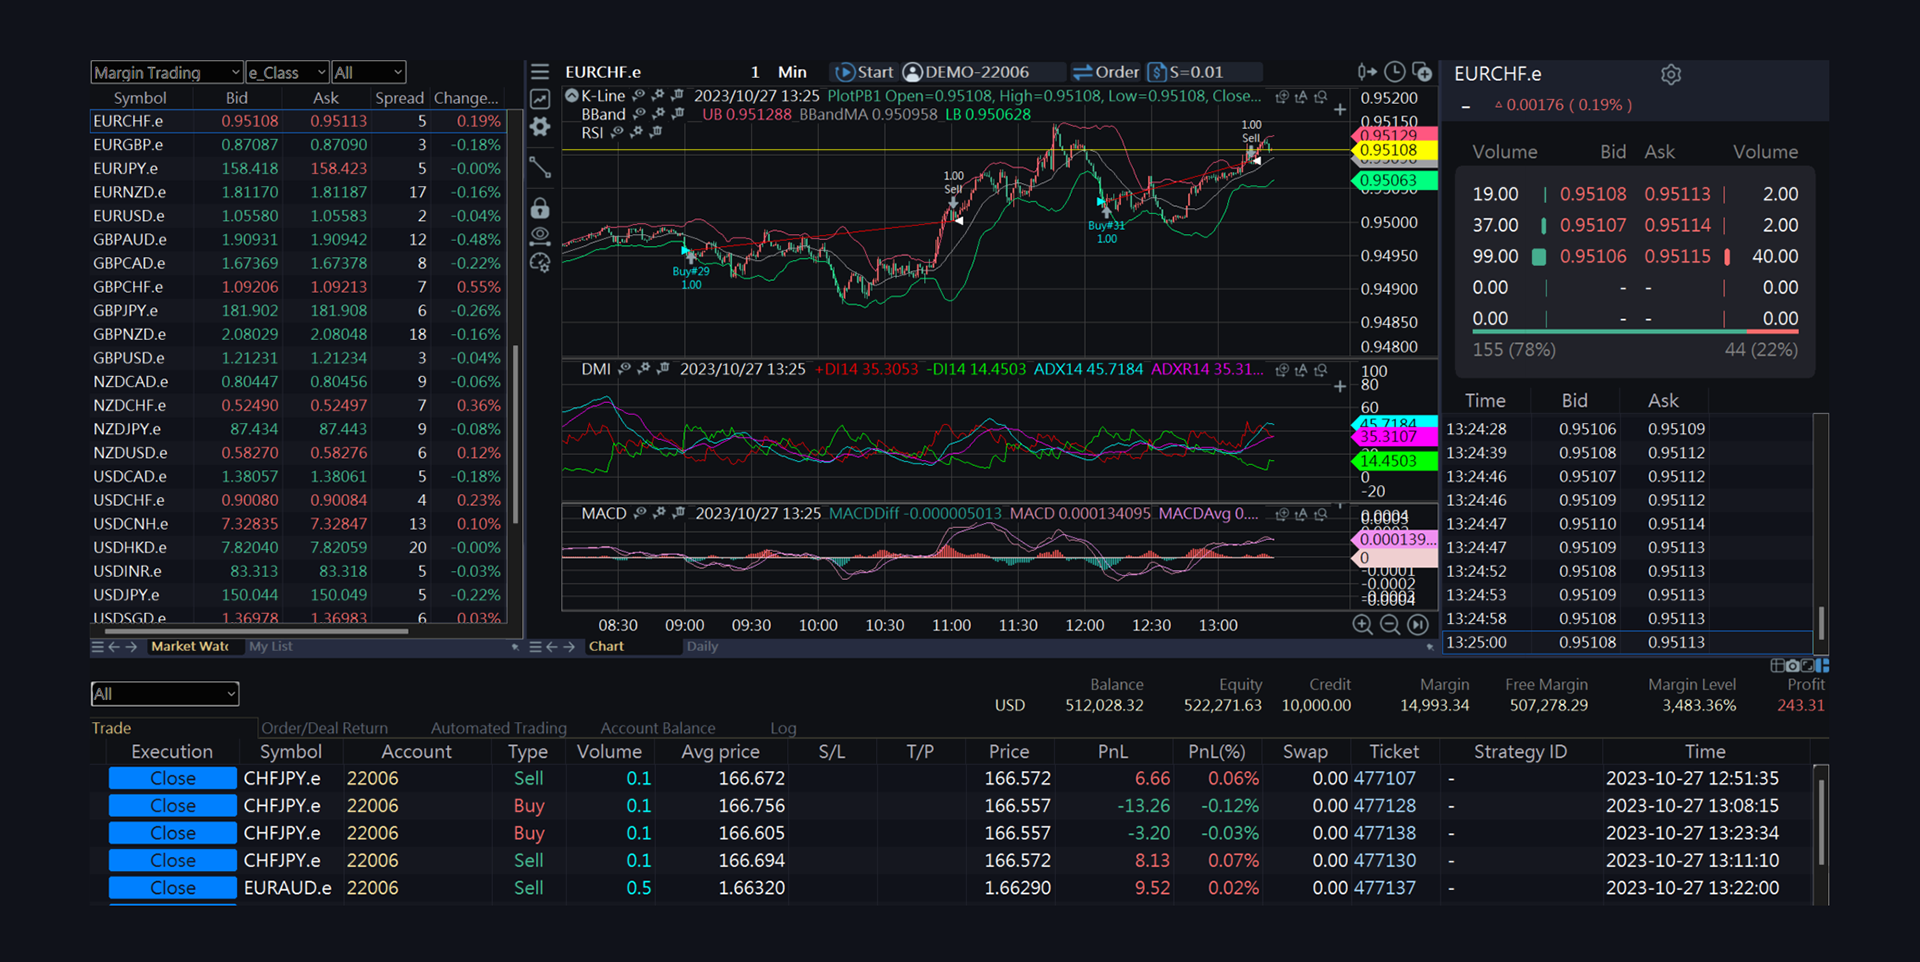
Task: Open chart settings gear in left toolbar
Action: 540,127
